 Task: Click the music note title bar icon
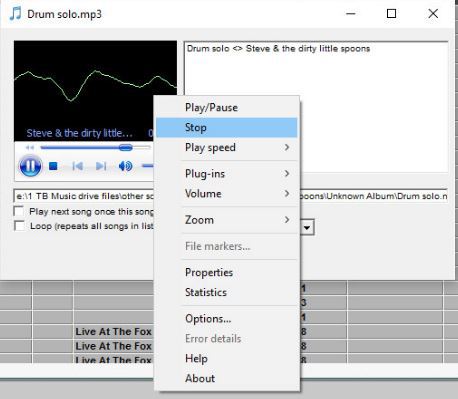15,14
